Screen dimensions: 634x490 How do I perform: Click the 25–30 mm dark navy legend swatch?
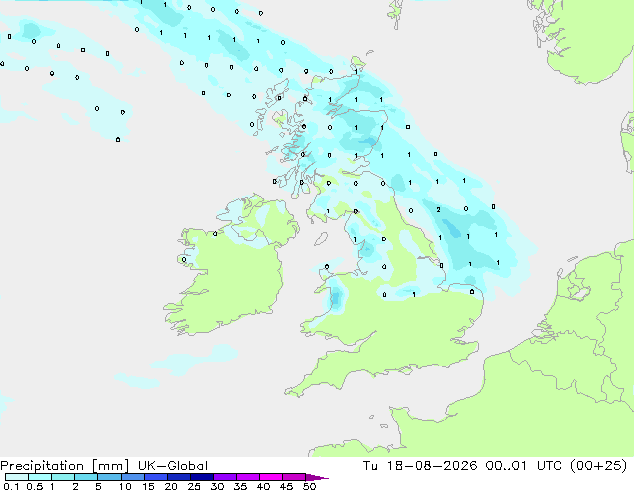coord(201,477)
